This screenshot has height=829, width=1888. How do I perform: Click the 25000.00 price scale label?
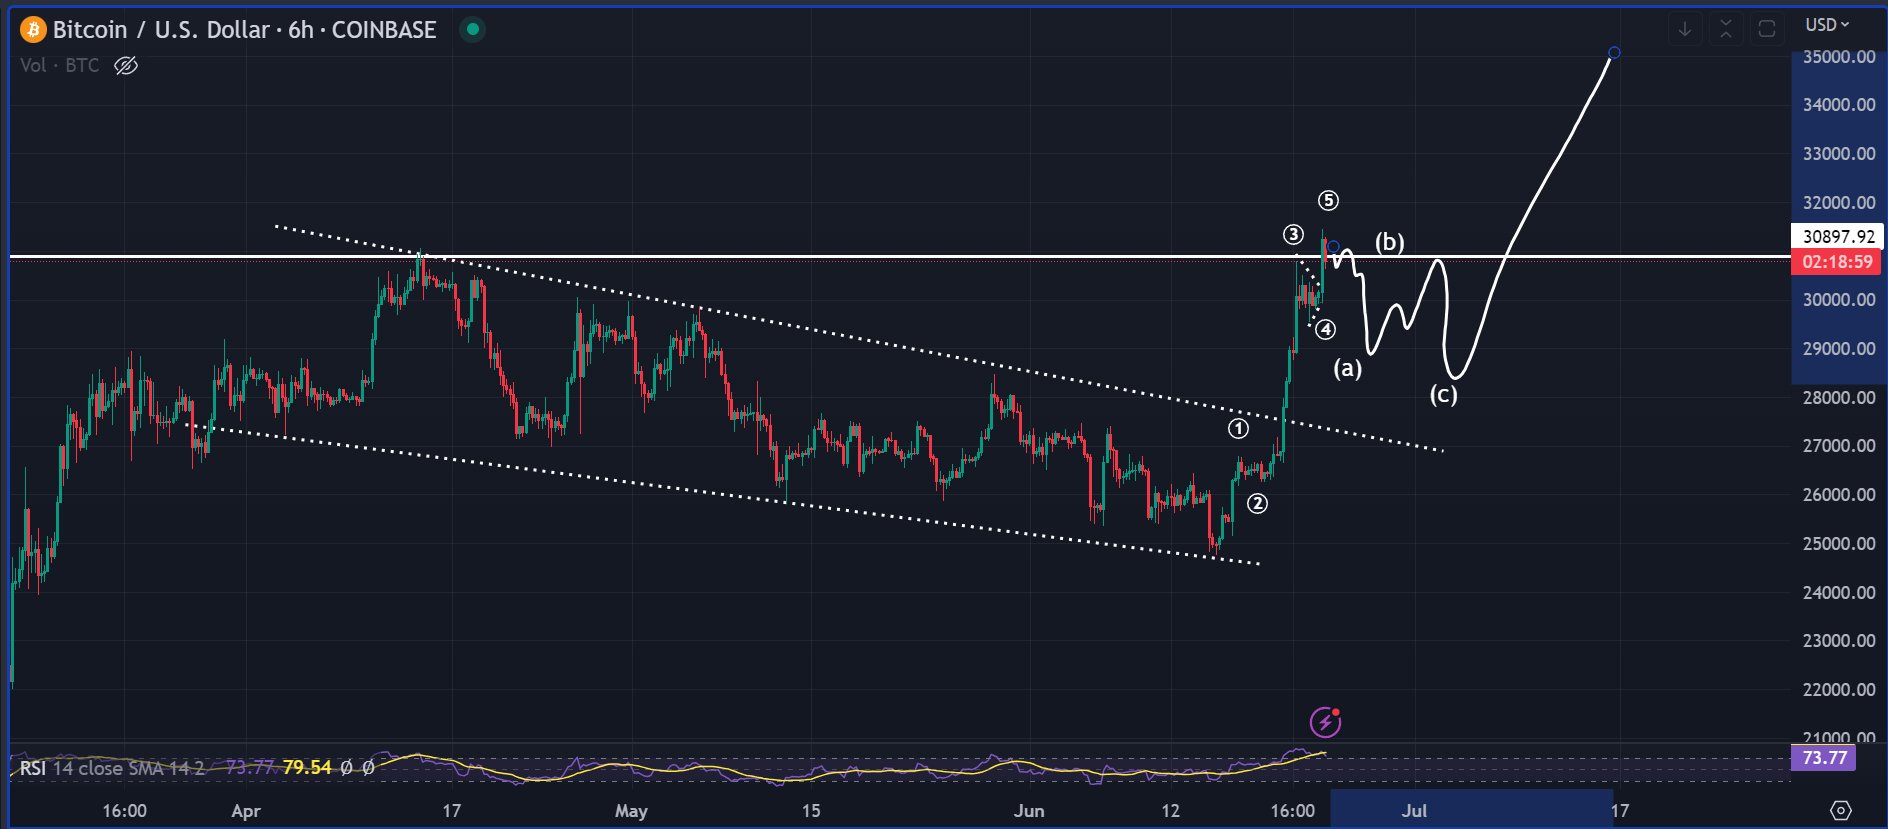pyautogui.click(x=1838, y=544)
